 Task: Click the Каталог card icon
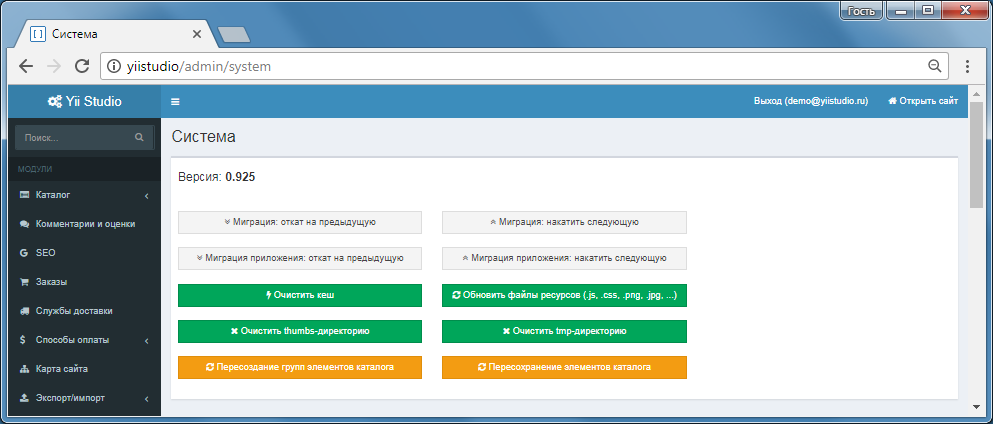tap(24, 195)
